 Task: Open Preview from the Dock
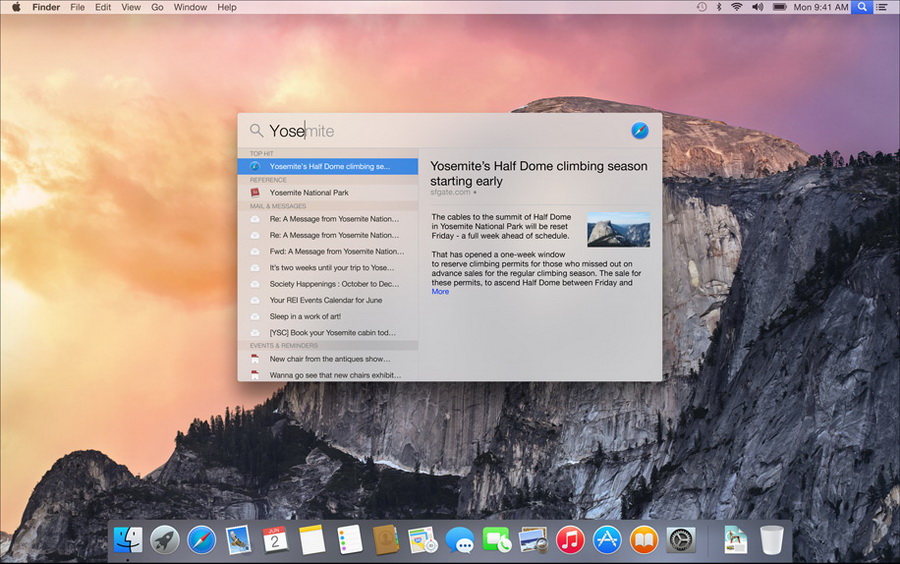click(533, 540)
